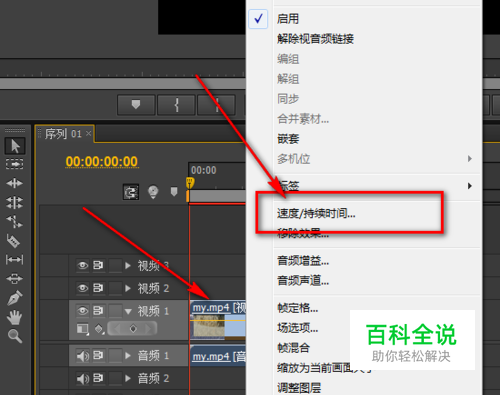Mute speaker toggle of 音频 1 track
This screenshot has height=395, width=500.
pos(83,356)
